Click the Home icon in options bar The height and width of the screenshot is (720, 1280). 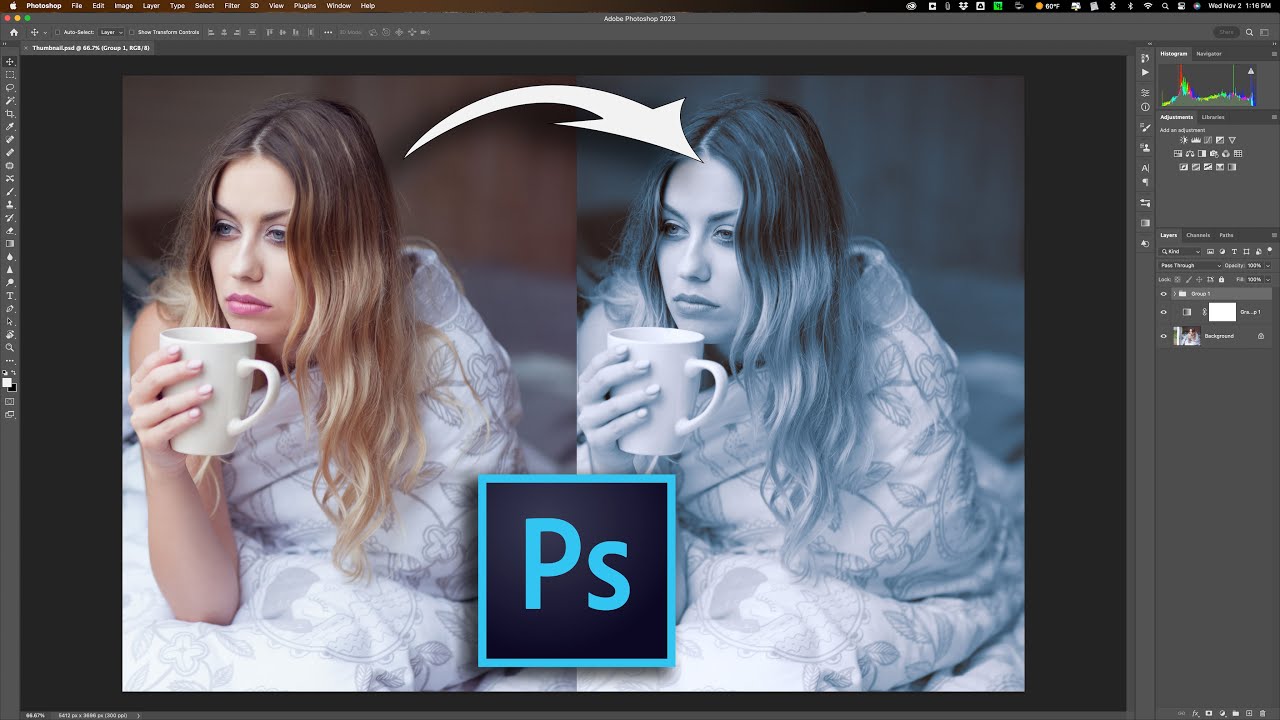pos(14,32)
